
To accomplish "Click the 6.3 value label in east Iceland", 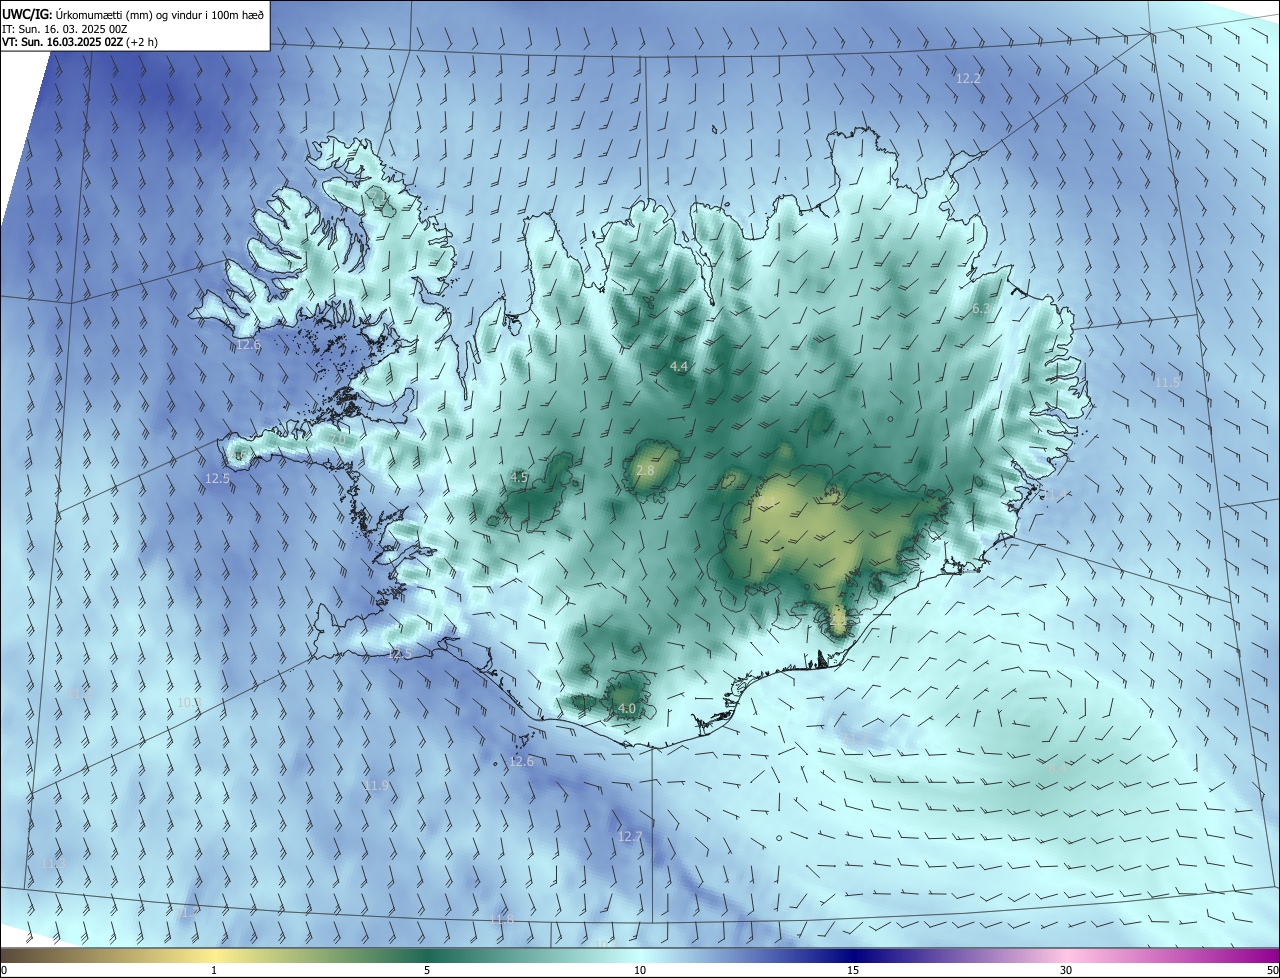I will [x=980, y=310].
